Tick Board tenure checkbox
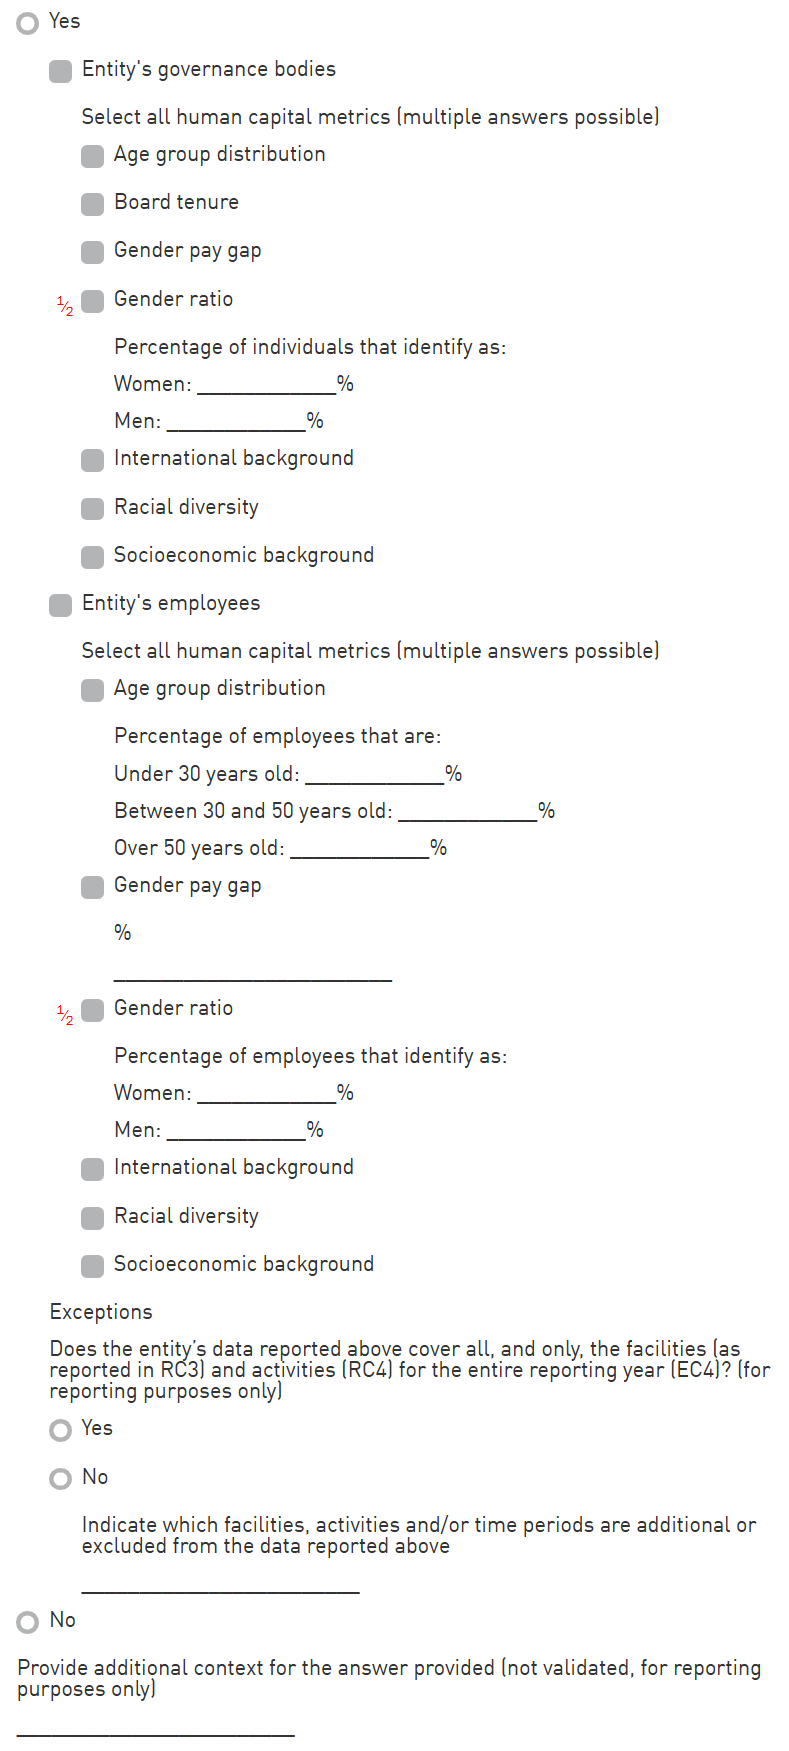This screenshot has width=789, height=1751. click(93, 204)
